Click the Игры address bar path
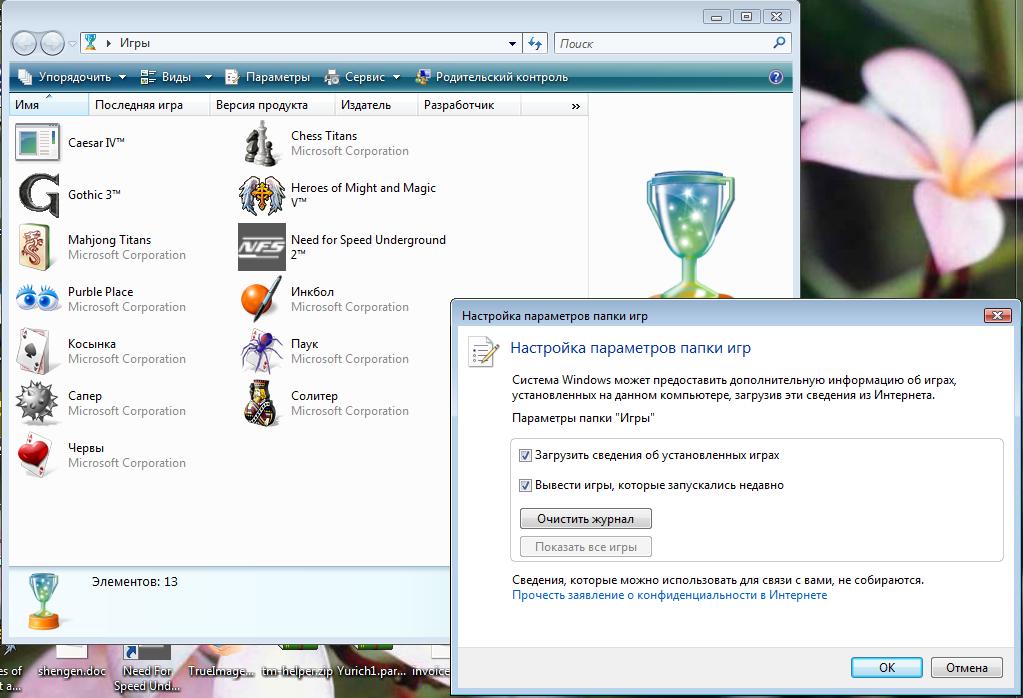This screenshot has height=698, width=1023. point(134,43)
